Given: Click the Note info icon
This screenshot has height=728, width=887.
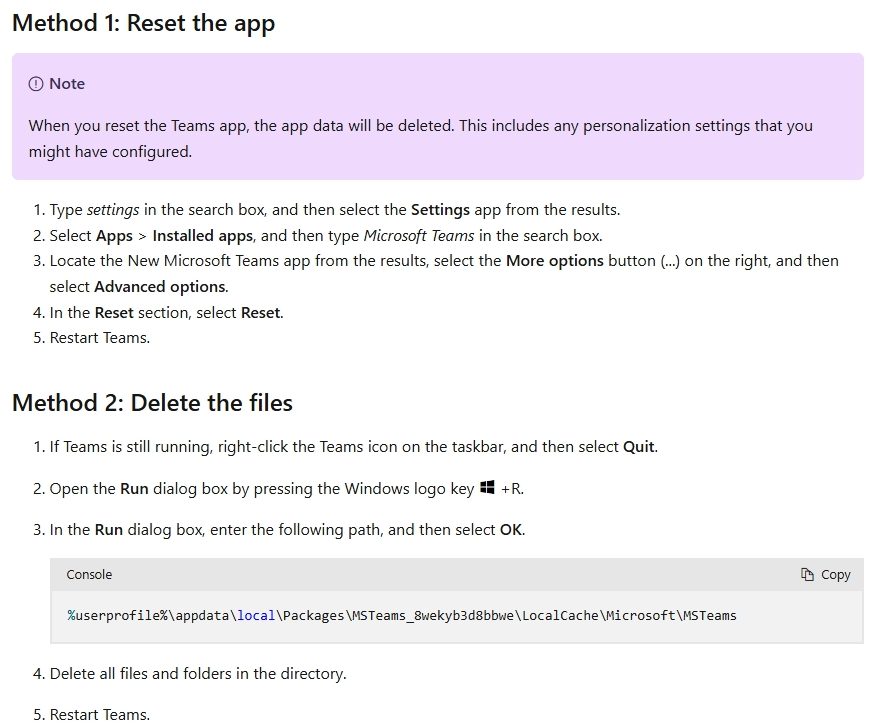Looking at the screenshot, I should click(36, 84).
